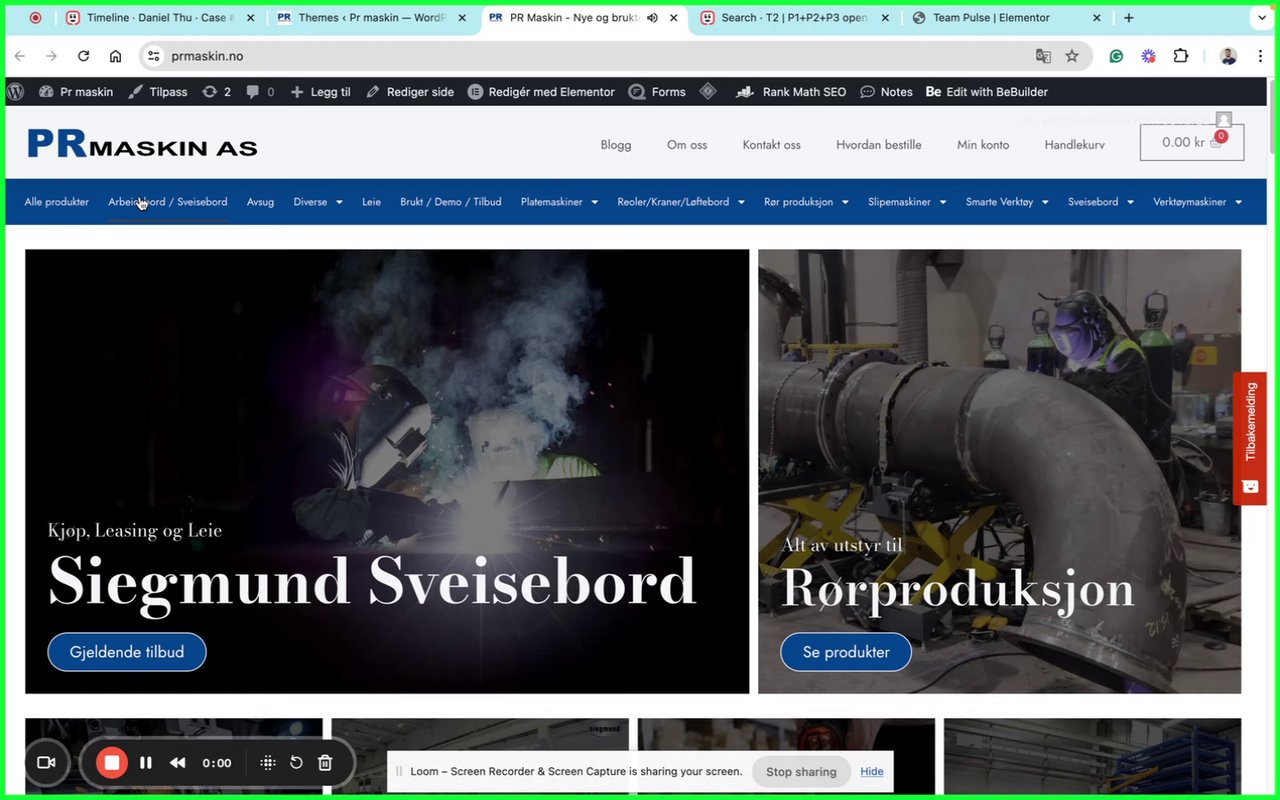Open Brukt / Demo / Tilbud category
This screenshot has width=1280, height=800.
(x=451, y=202)
